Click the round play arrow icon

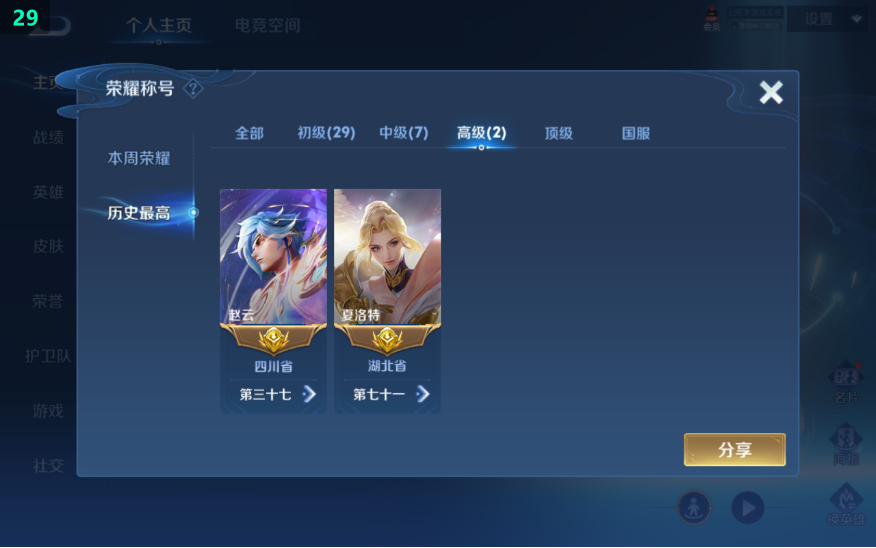click(x=748, y=508)
